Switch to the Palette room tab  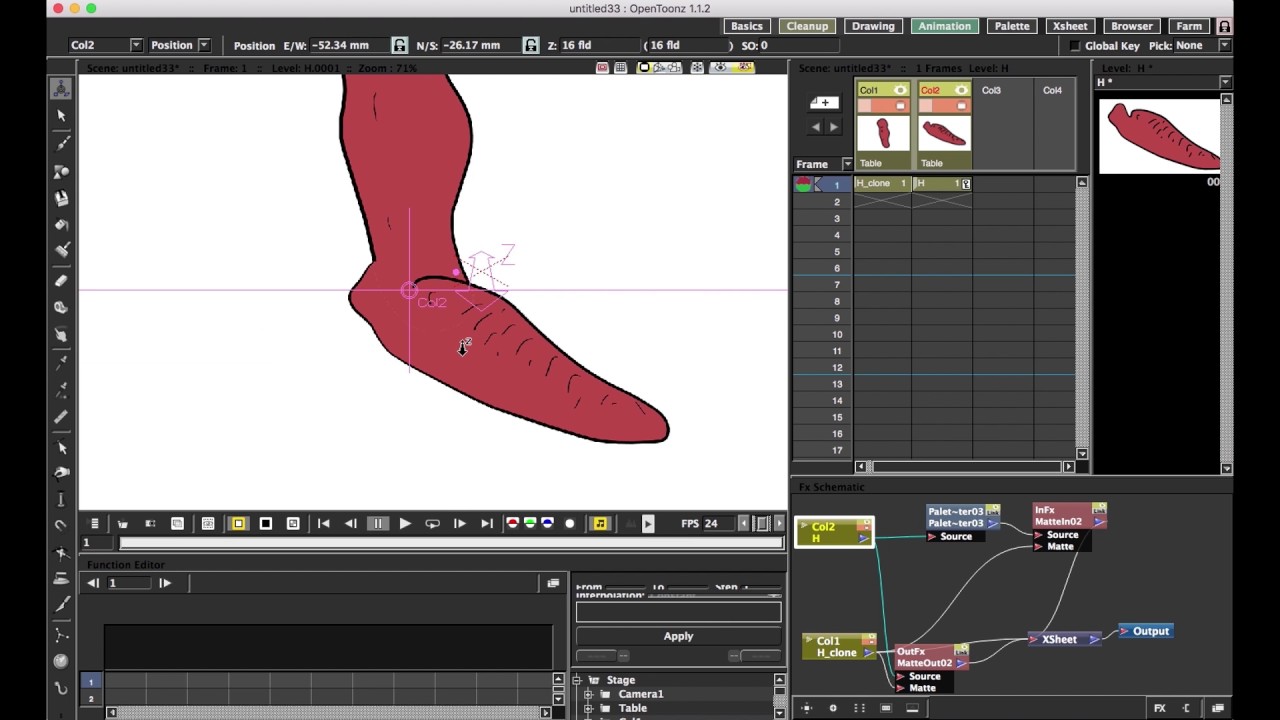point(1012,26)
